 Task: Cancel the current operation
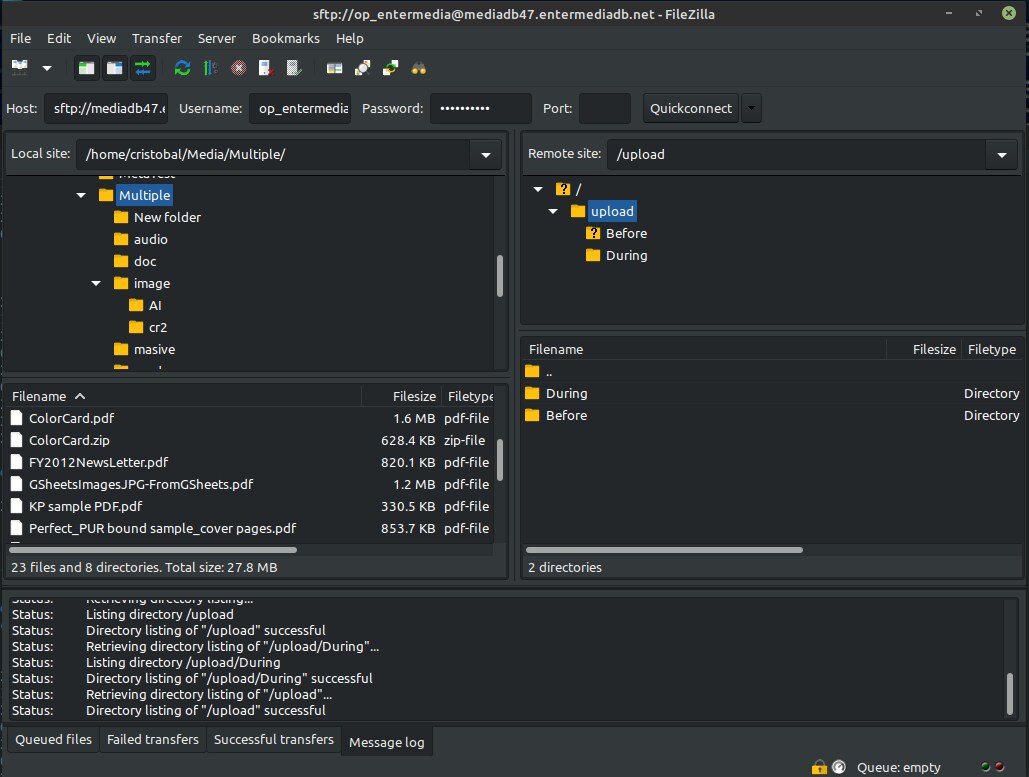(x=238, y=68)
